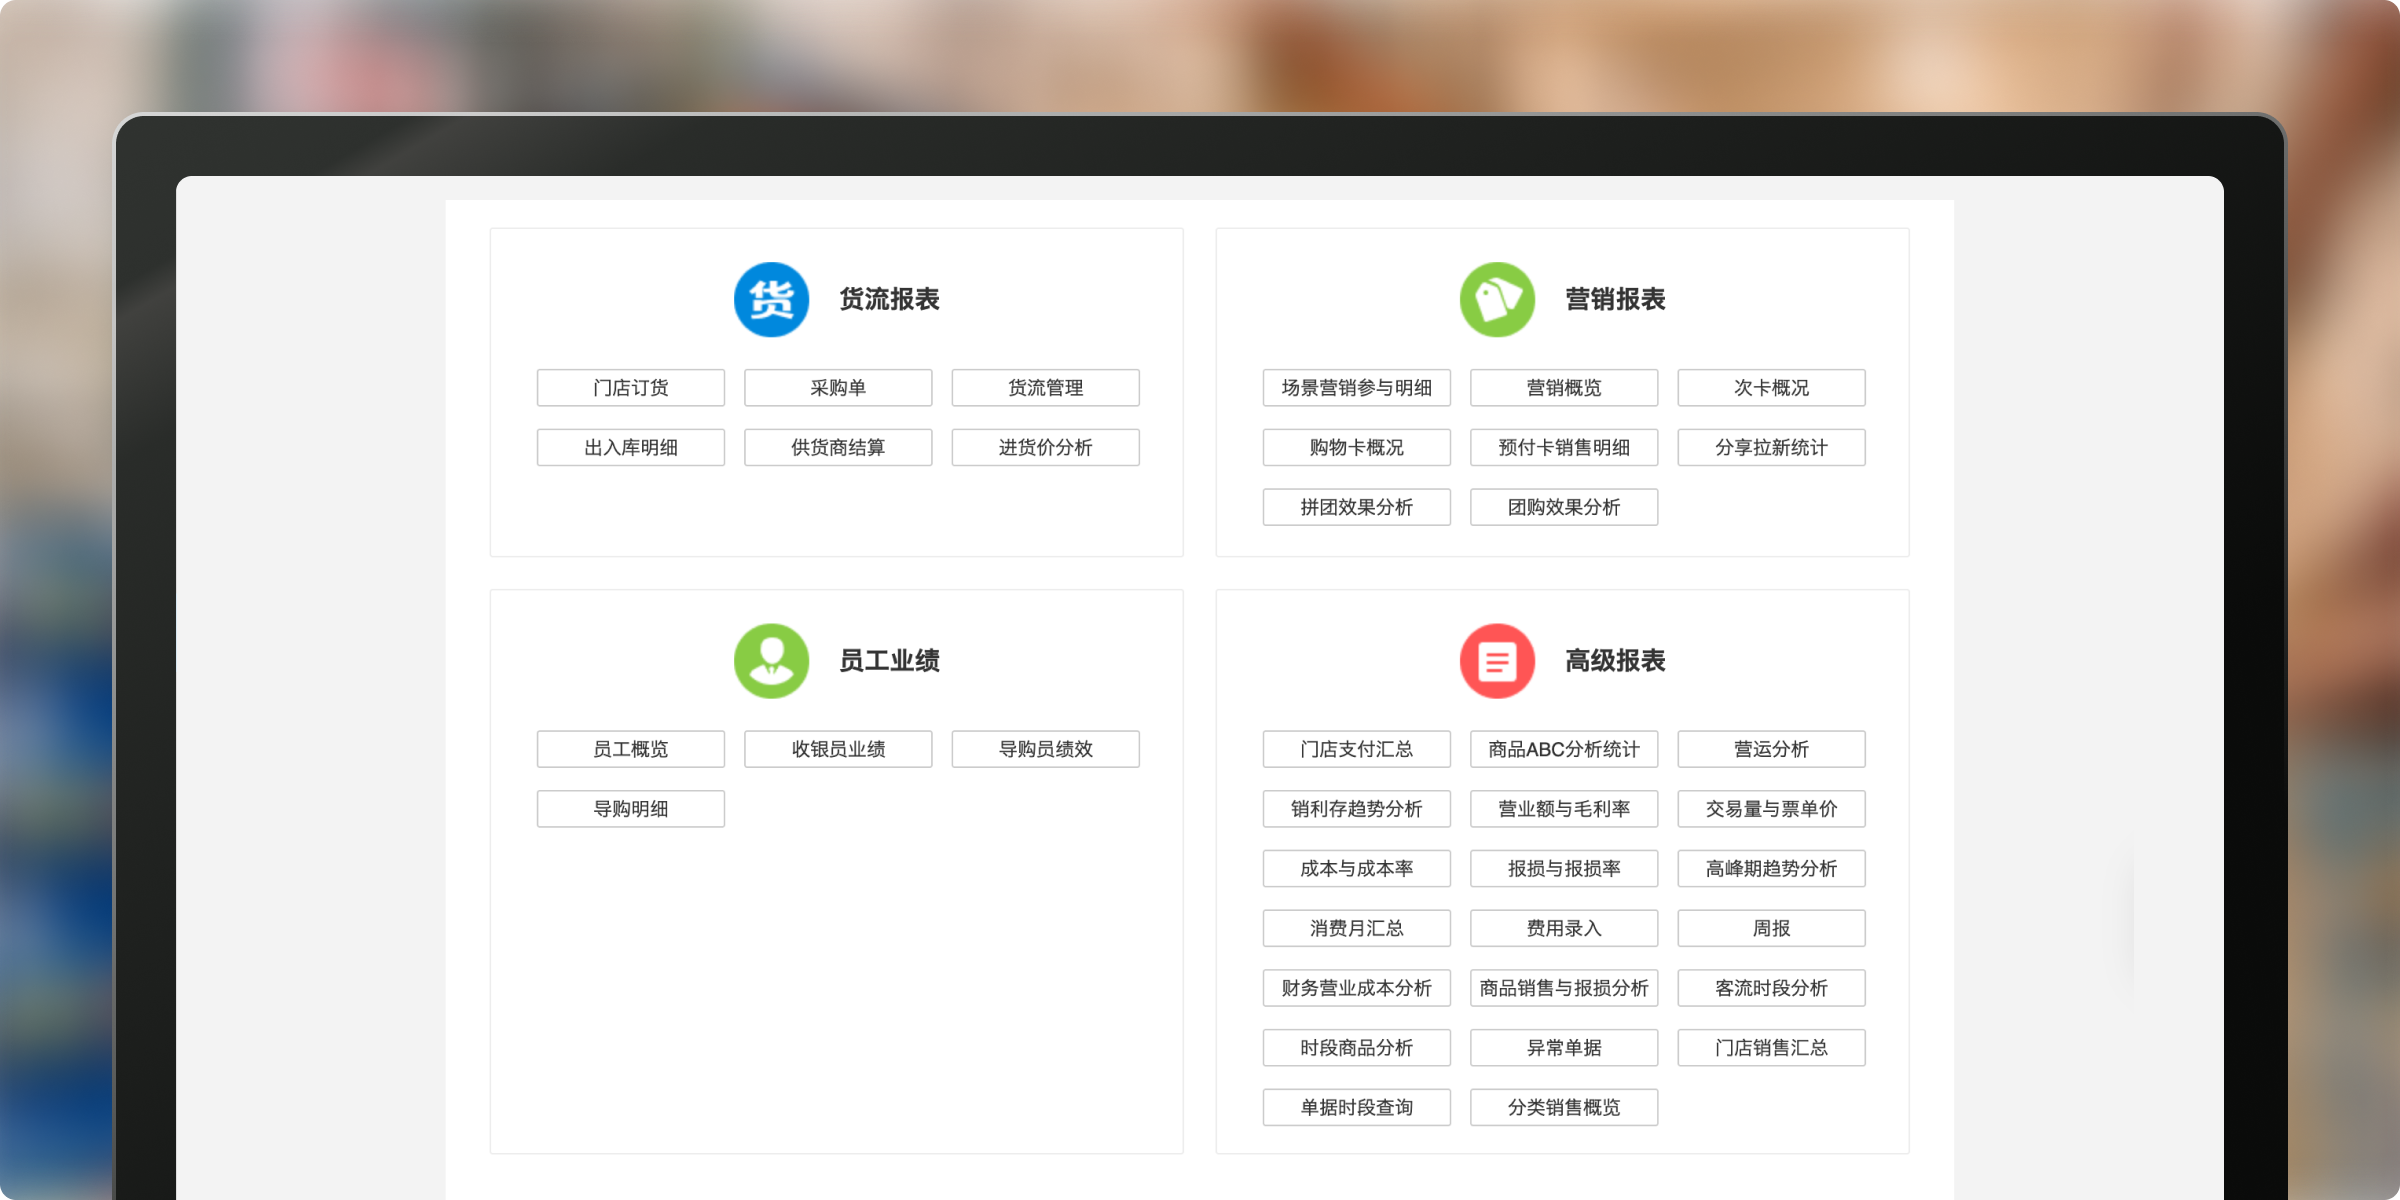
Task: Click the 员工概览 button
Action: pos(631,749)
